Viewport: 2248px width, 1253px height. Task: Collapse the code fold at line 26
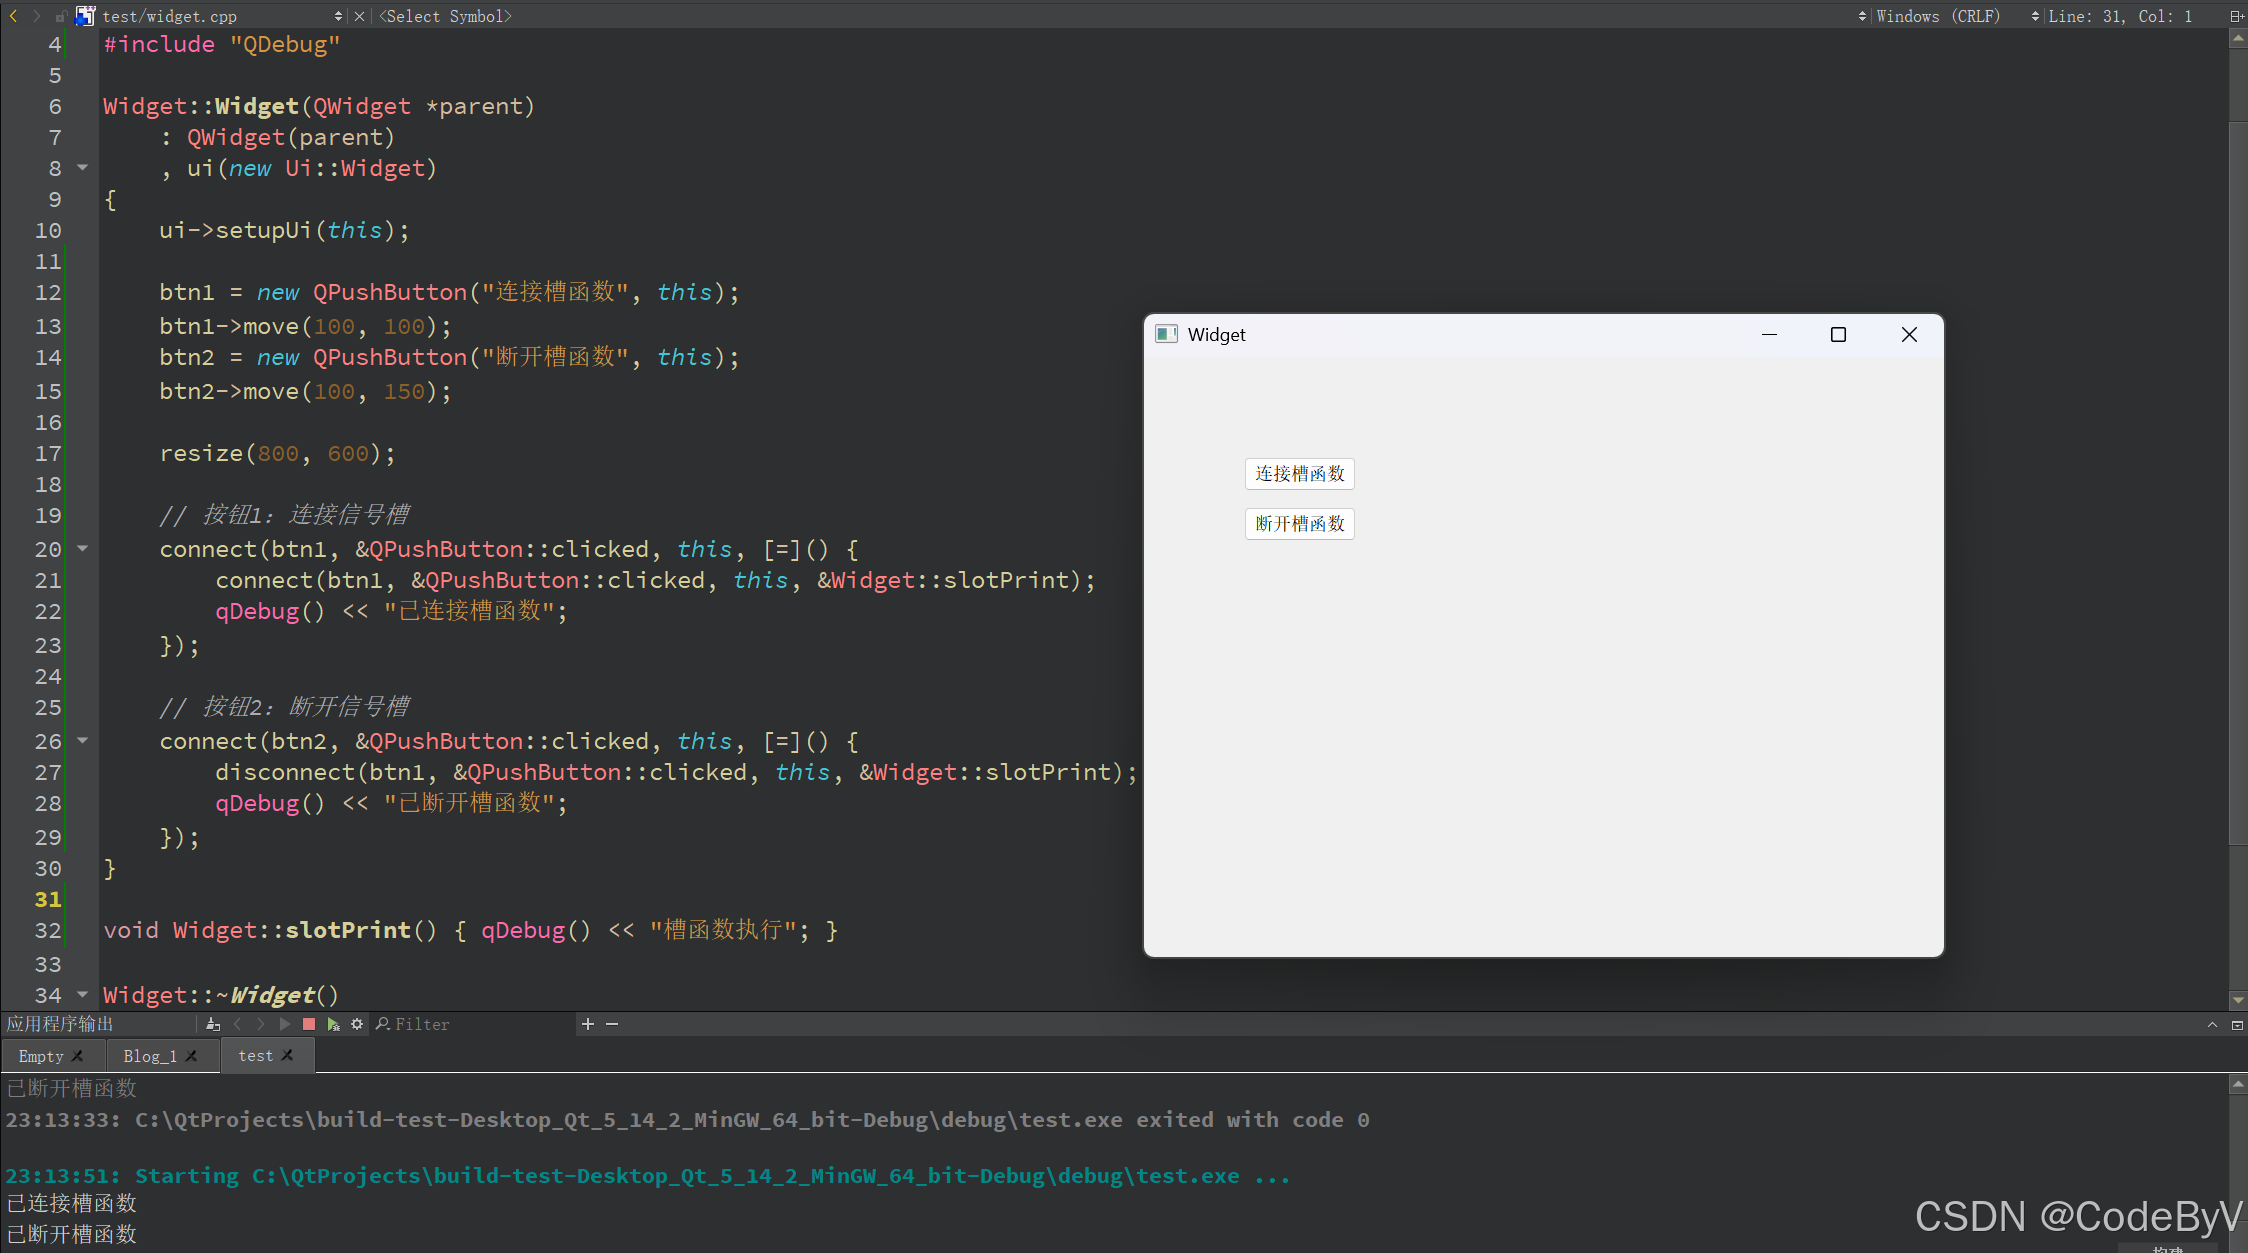click(83, 740)
